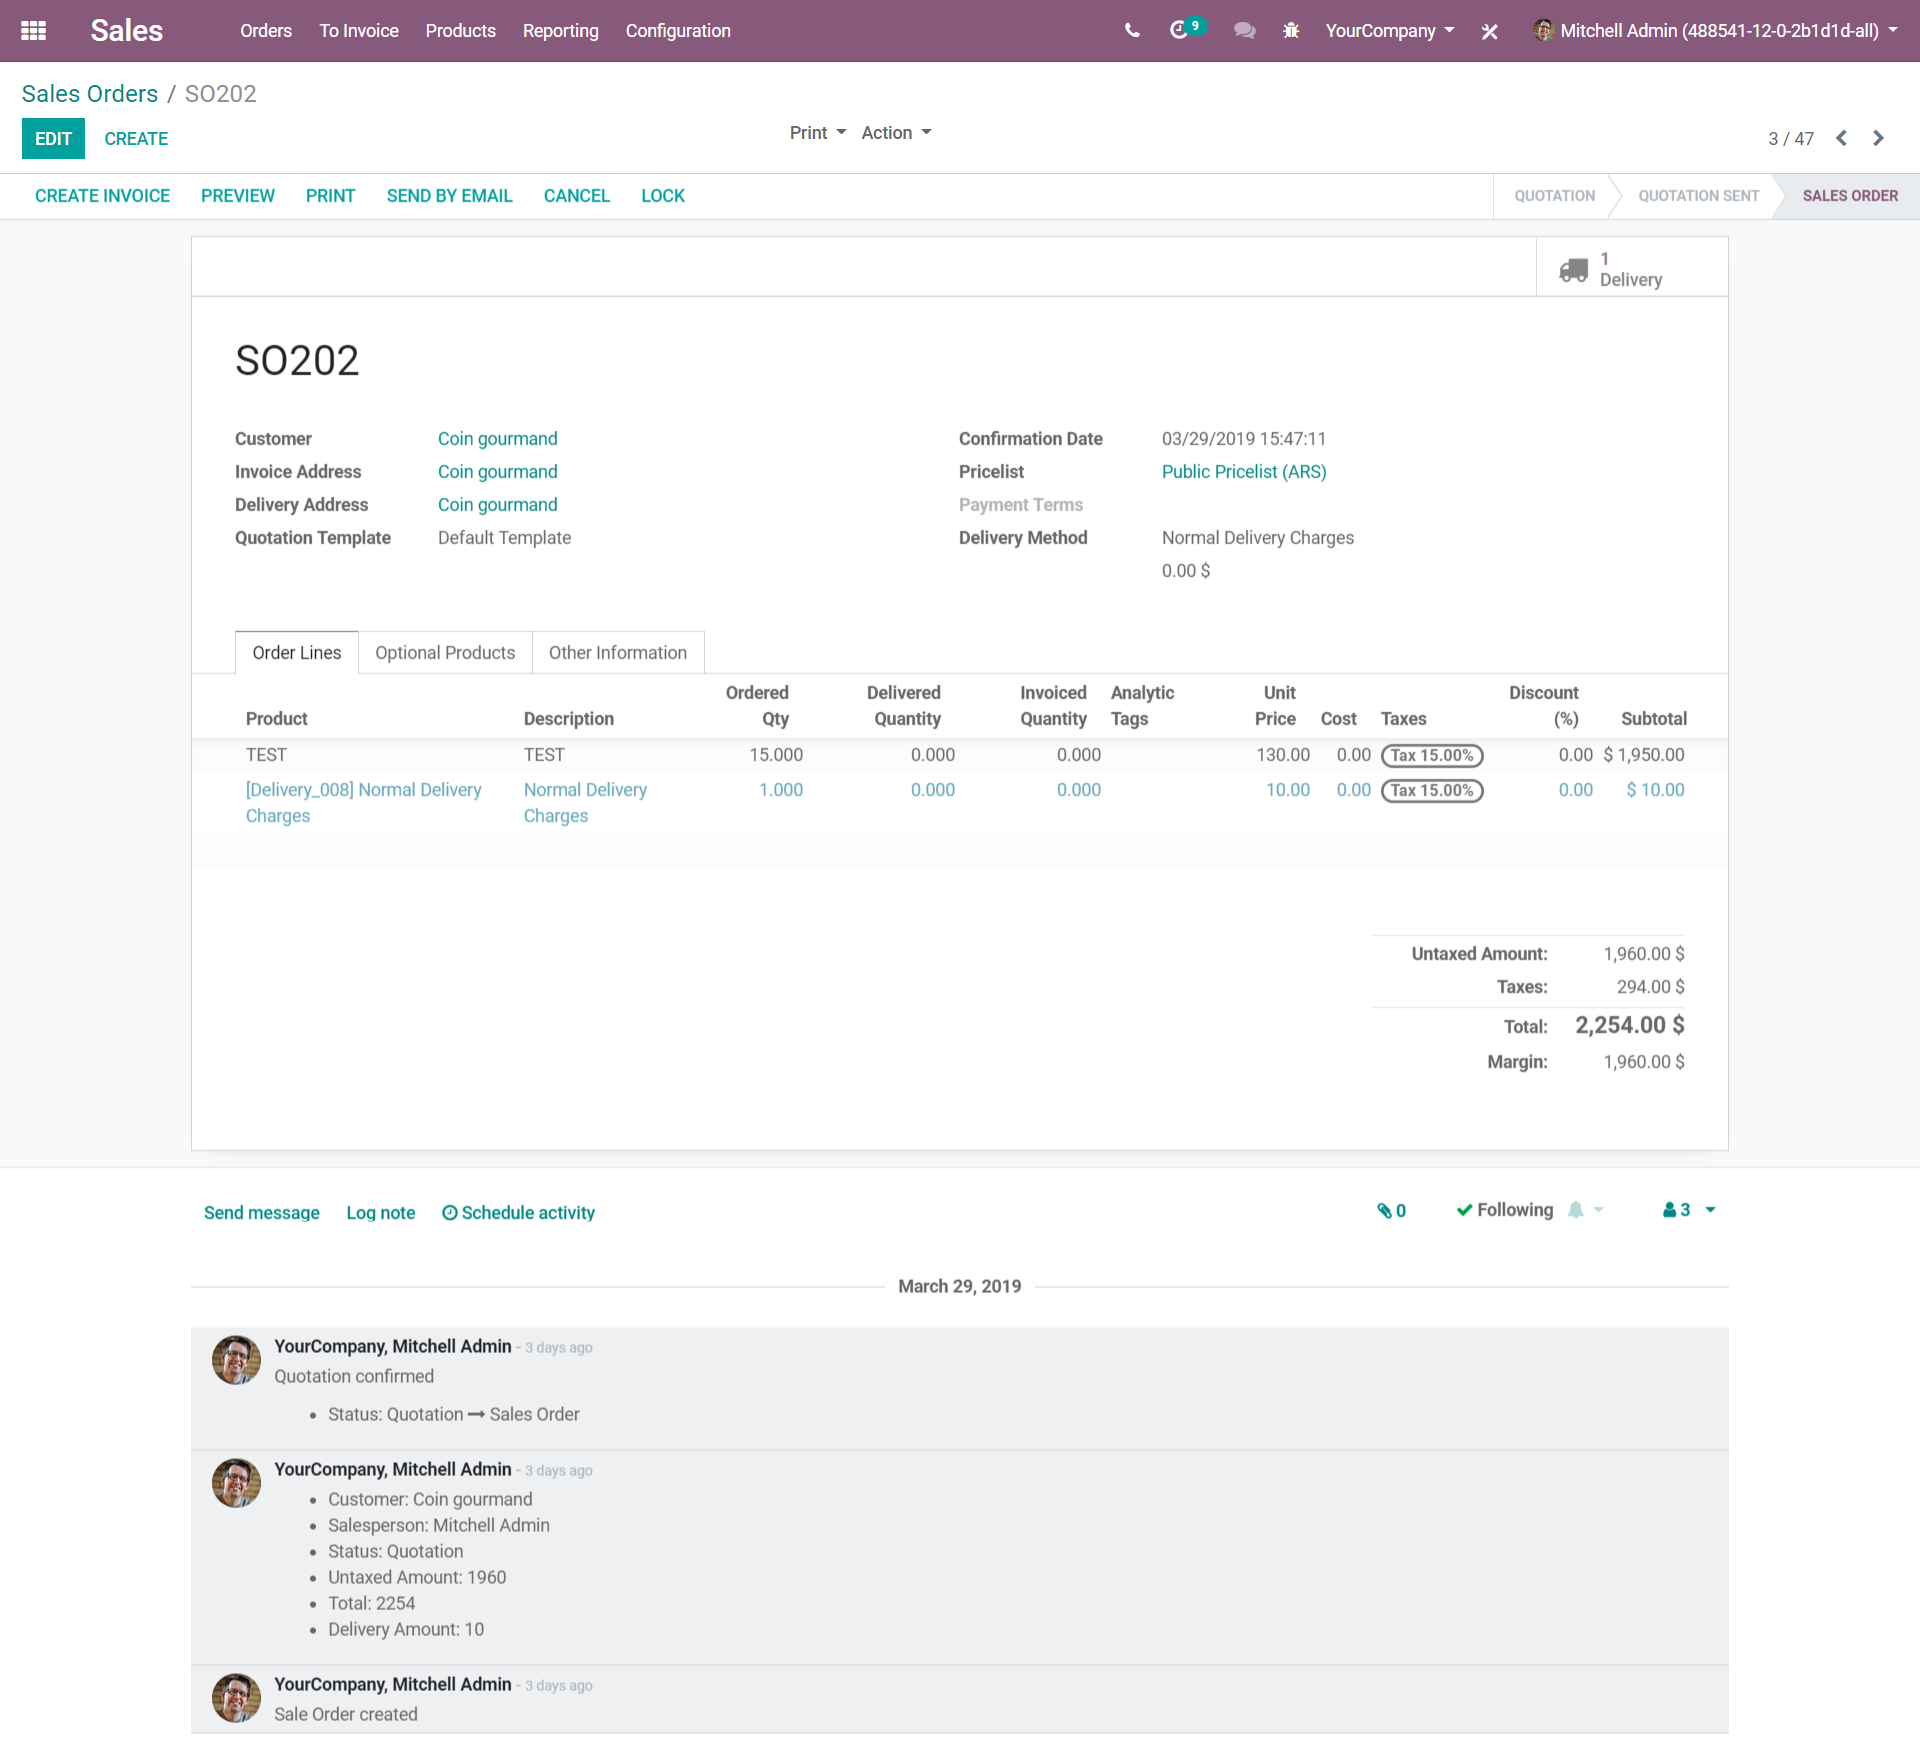Click the crossed tools icon in navbar
The image size is (1920, 1745).
(x=1489, y=31)
